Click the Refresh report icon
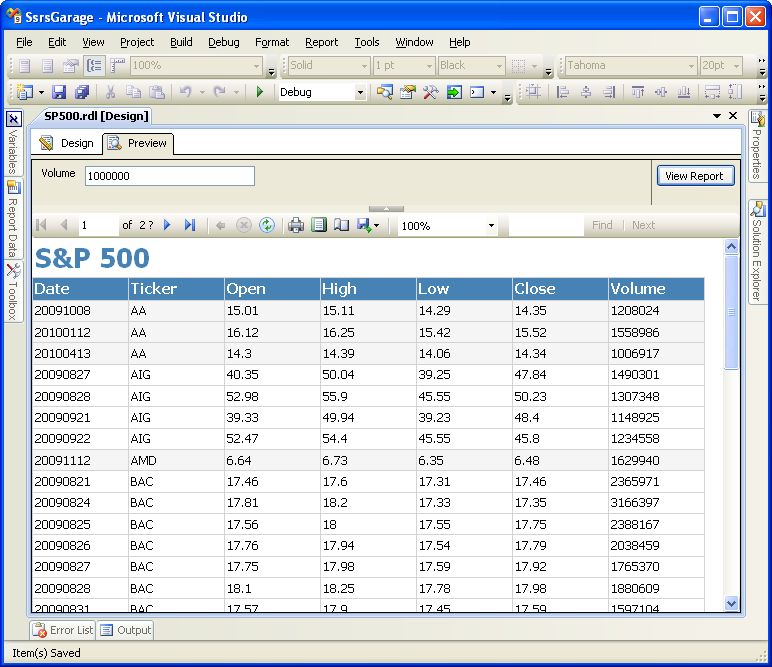 click(267, 225)
